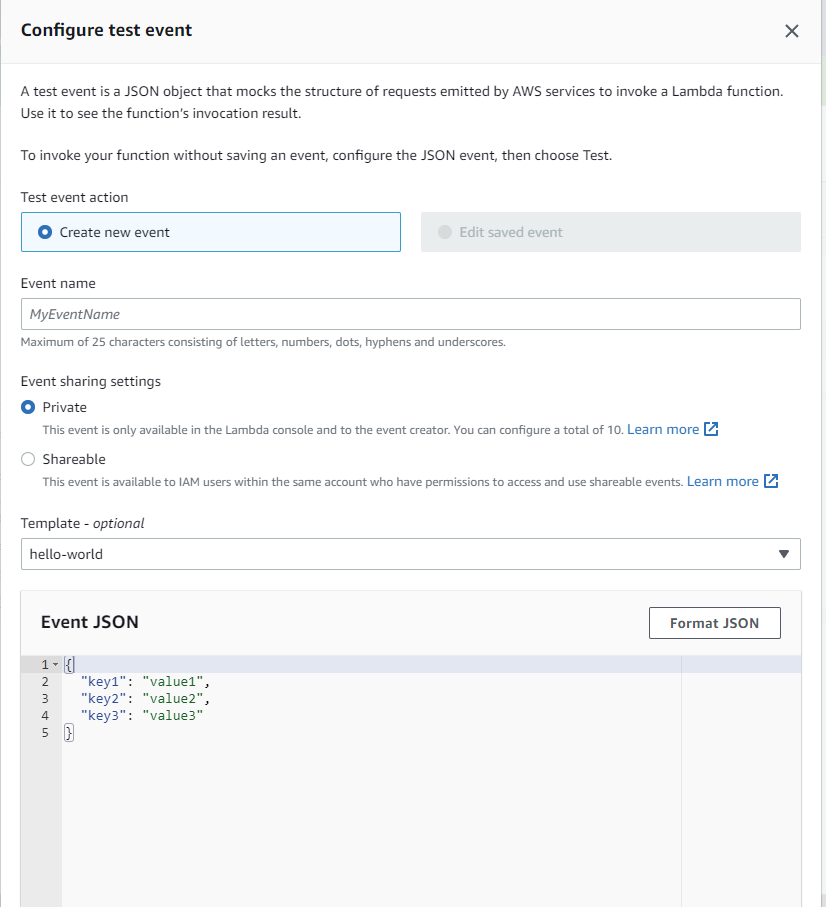Click line number 3 in editor gutter
This screenshot has width=826, height=907.
[x=45, y=699]
